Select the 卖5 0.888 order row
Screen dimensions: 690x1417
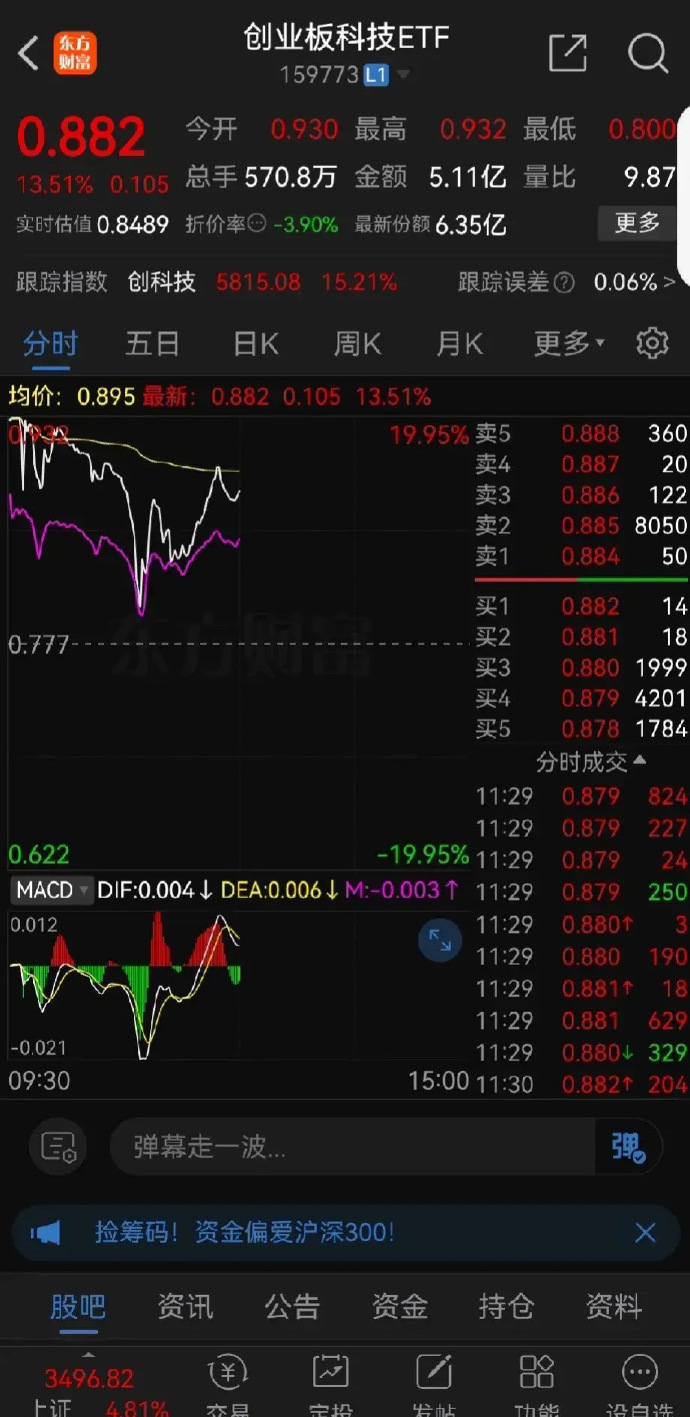click(581, 434)
